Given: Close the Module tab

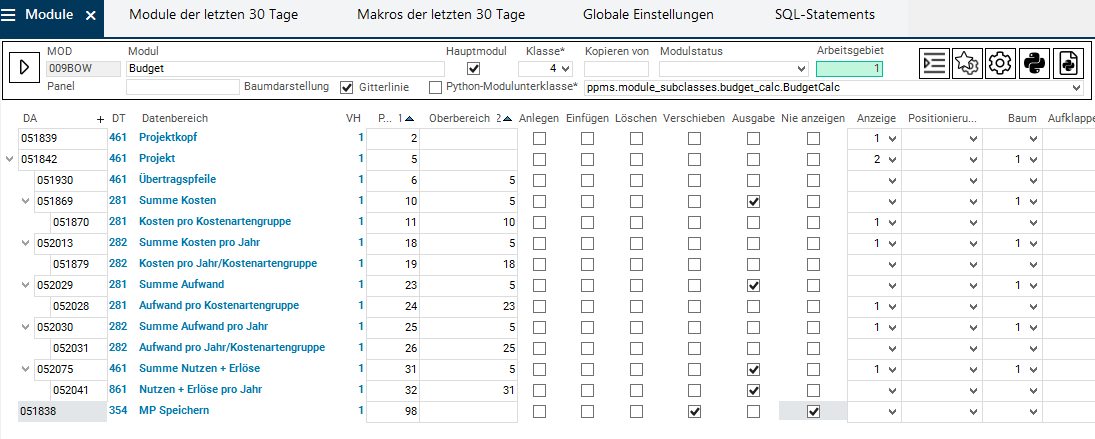Looking at the screenshot, I should [90, 16].
